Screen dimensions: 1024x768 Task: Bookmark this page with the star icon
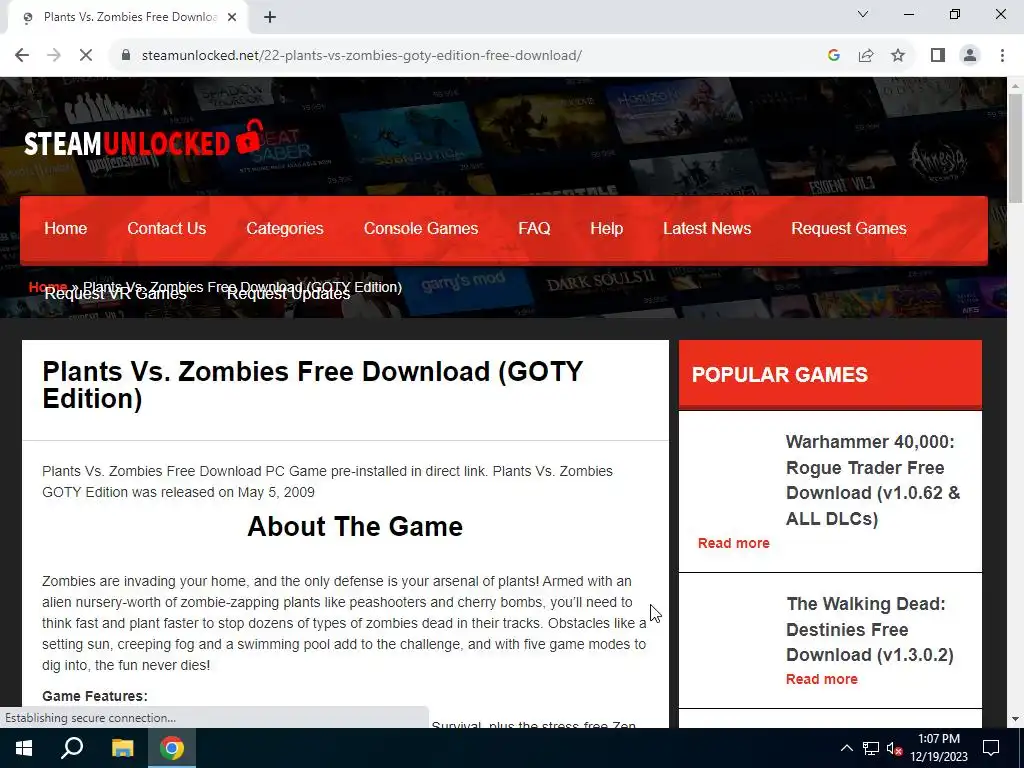pos(898,56)
